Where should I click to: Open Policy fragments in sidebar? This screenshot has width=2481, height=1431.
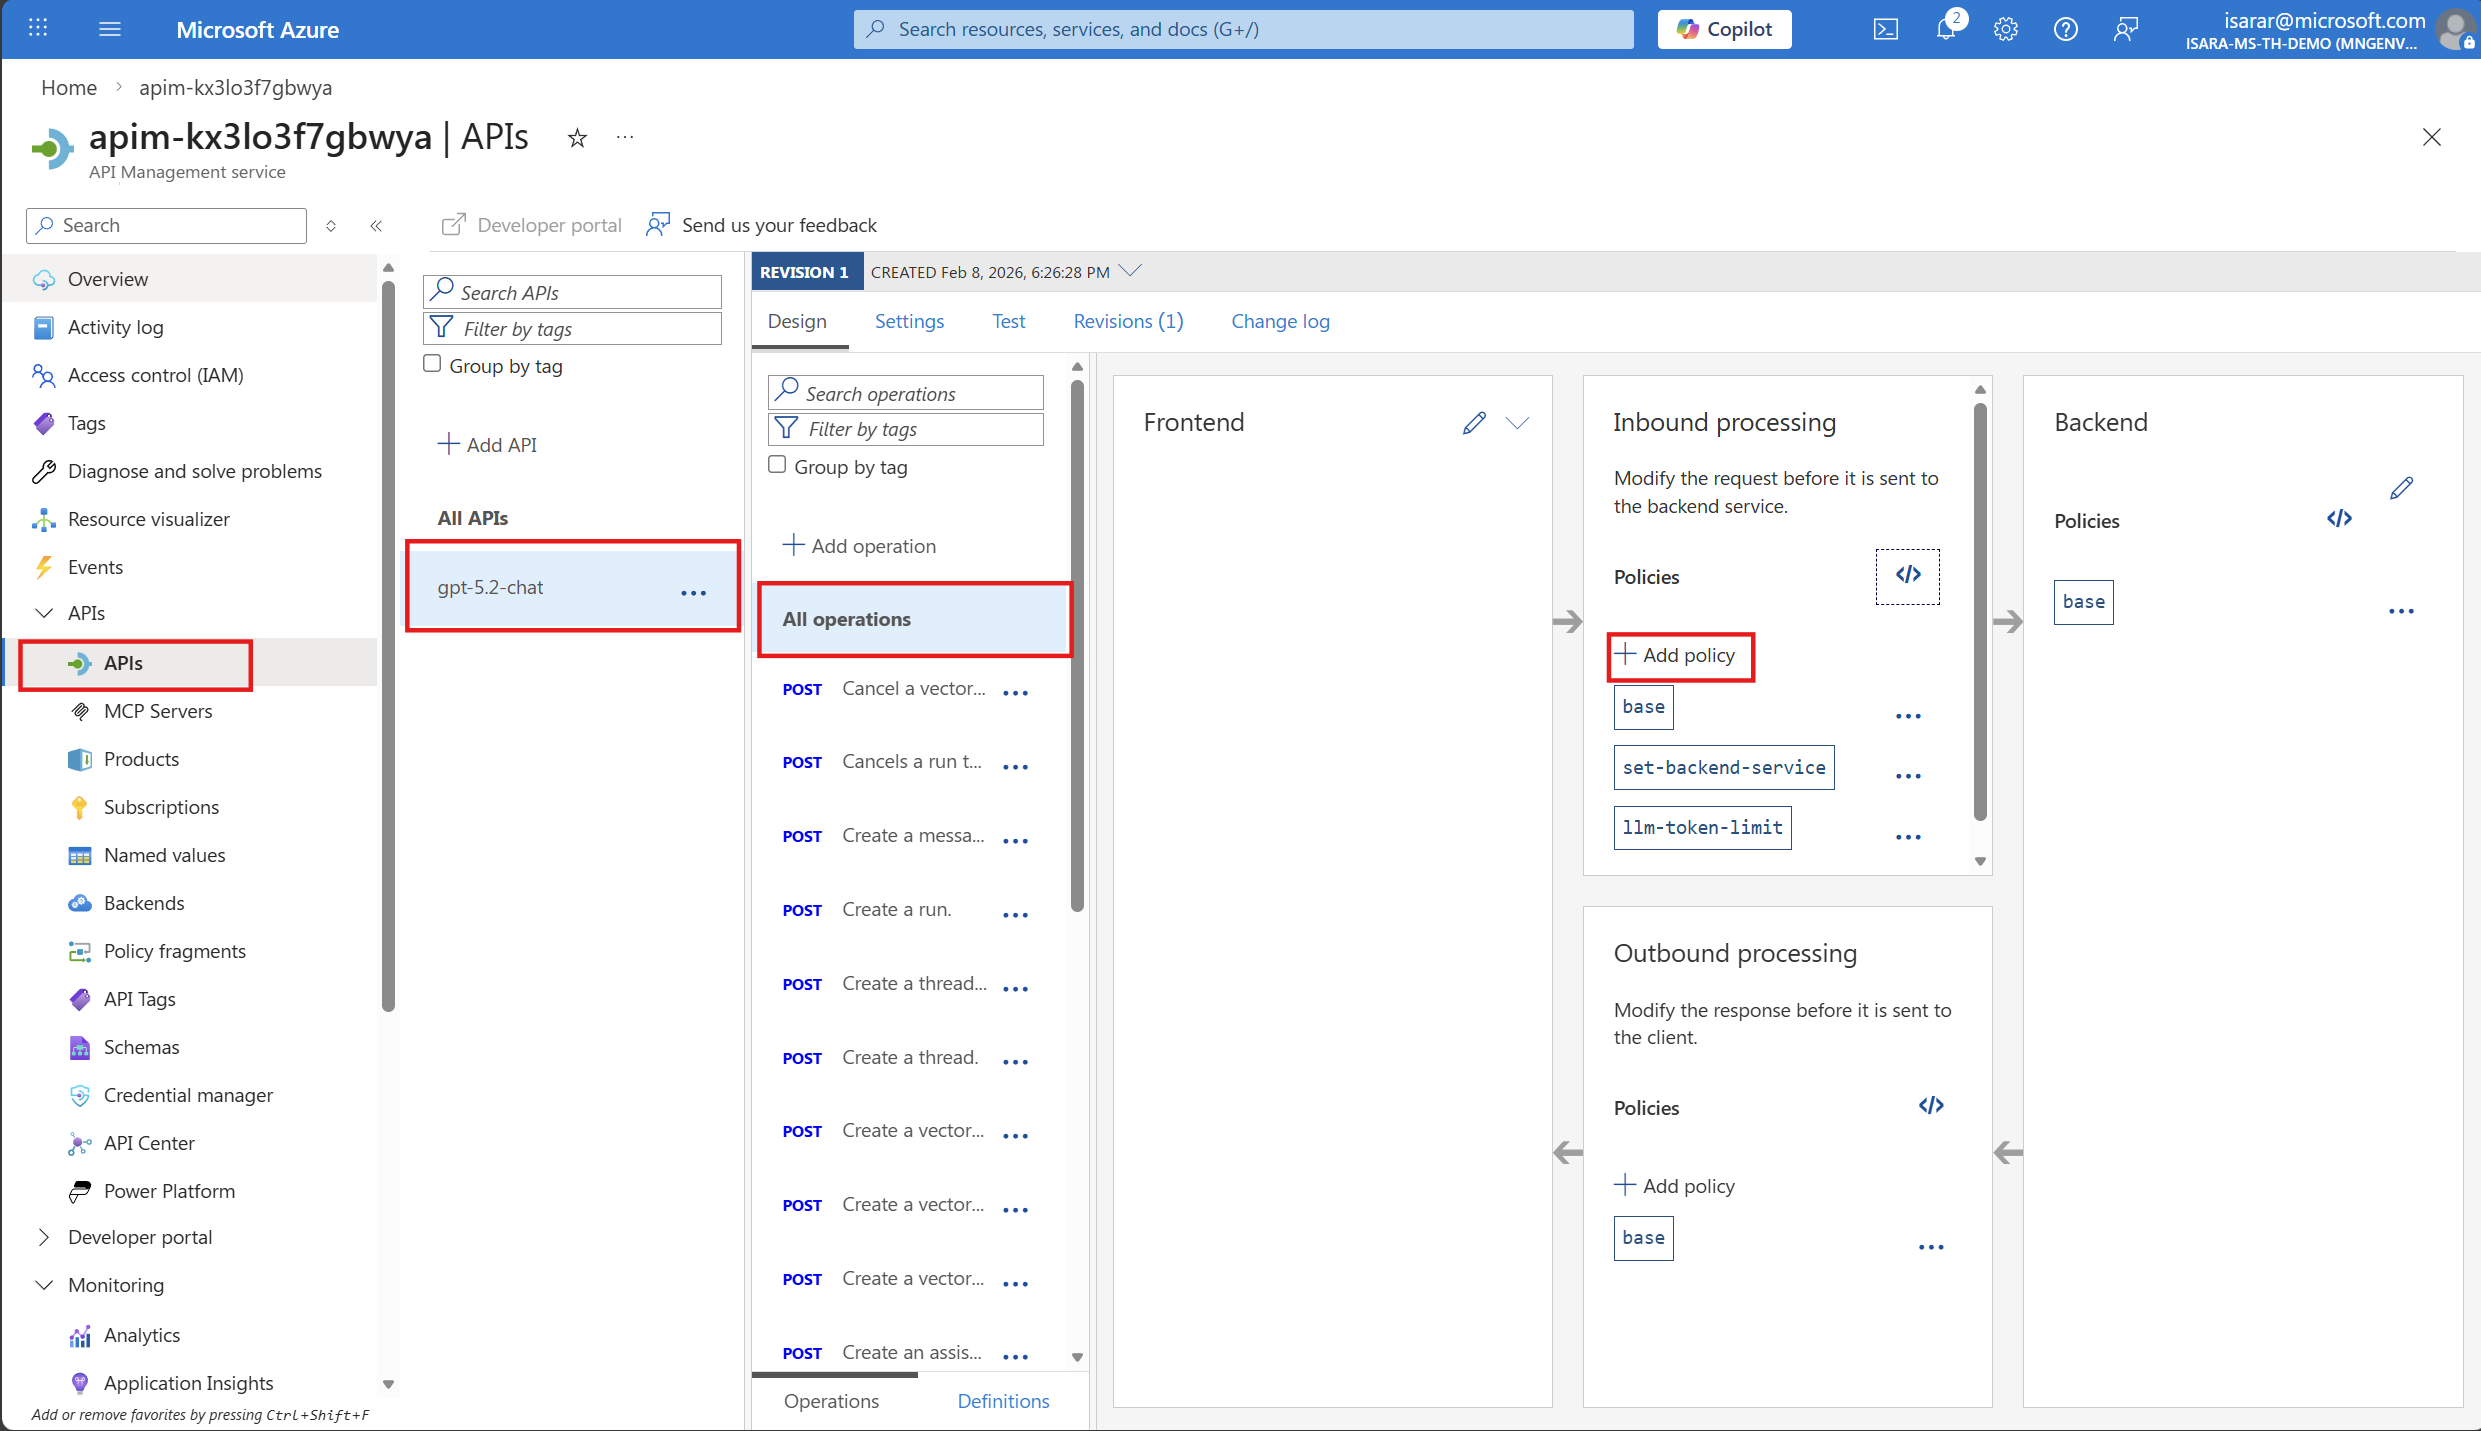pos(175,951)
